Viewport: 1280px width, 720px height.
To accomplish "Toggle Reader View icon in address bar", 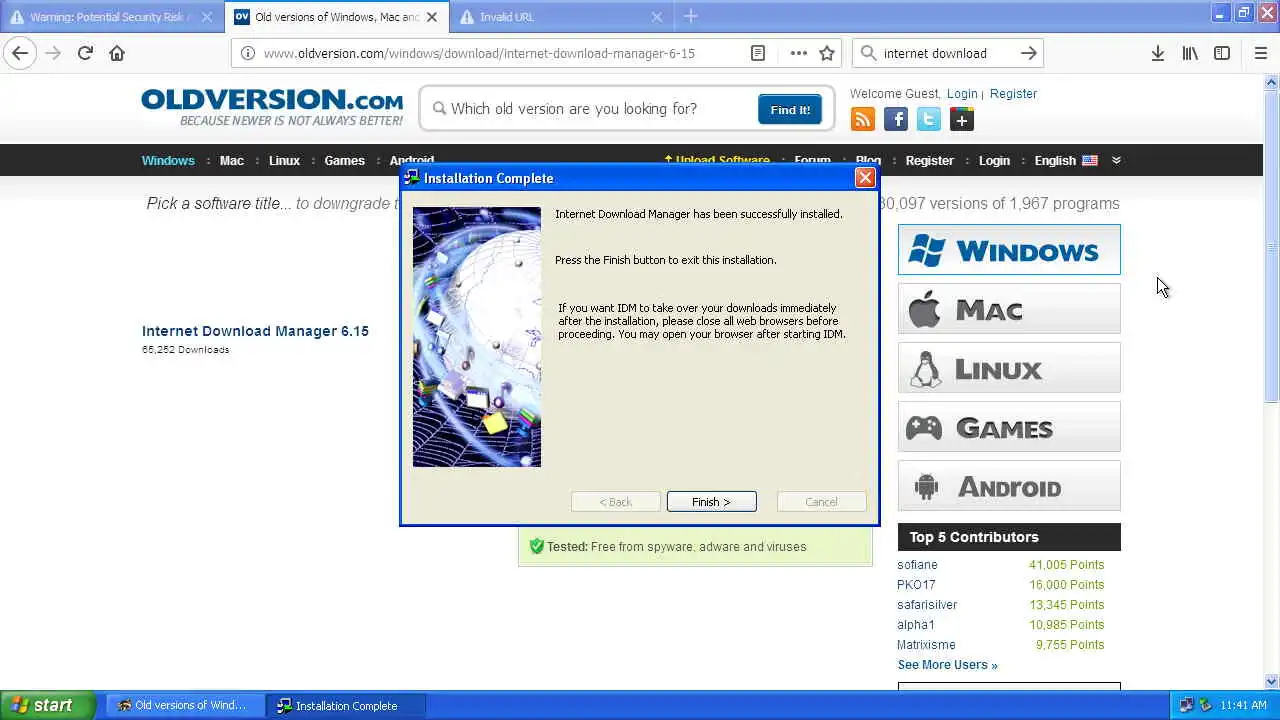I will click(758, 53).
